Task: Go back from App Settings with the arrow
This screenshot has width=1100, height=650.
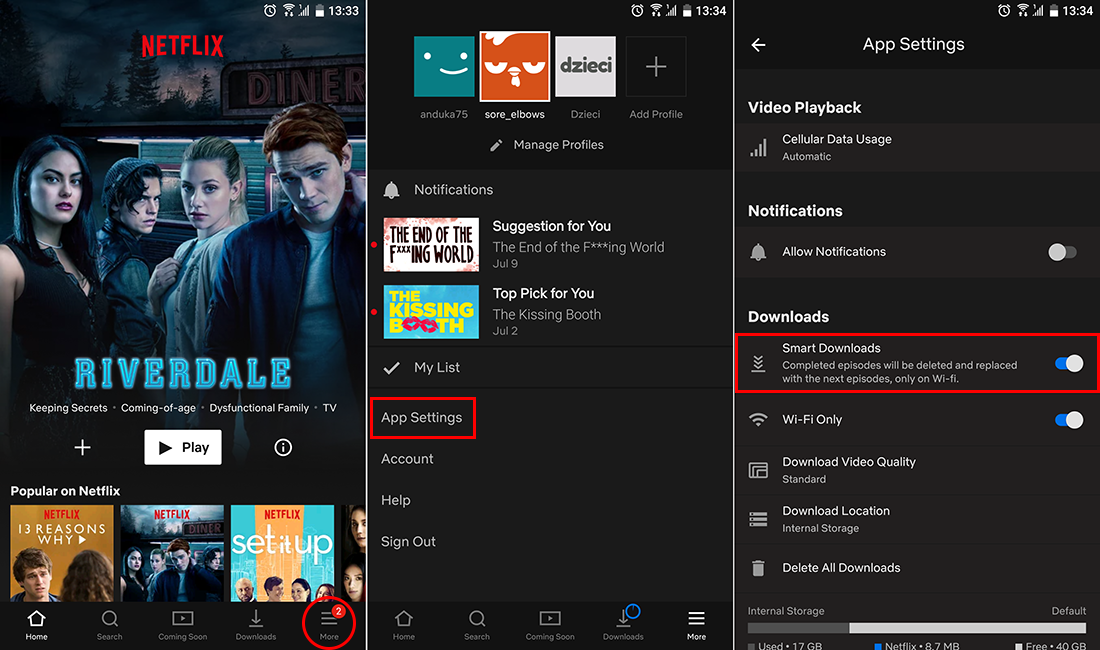Action: (758, 45)
